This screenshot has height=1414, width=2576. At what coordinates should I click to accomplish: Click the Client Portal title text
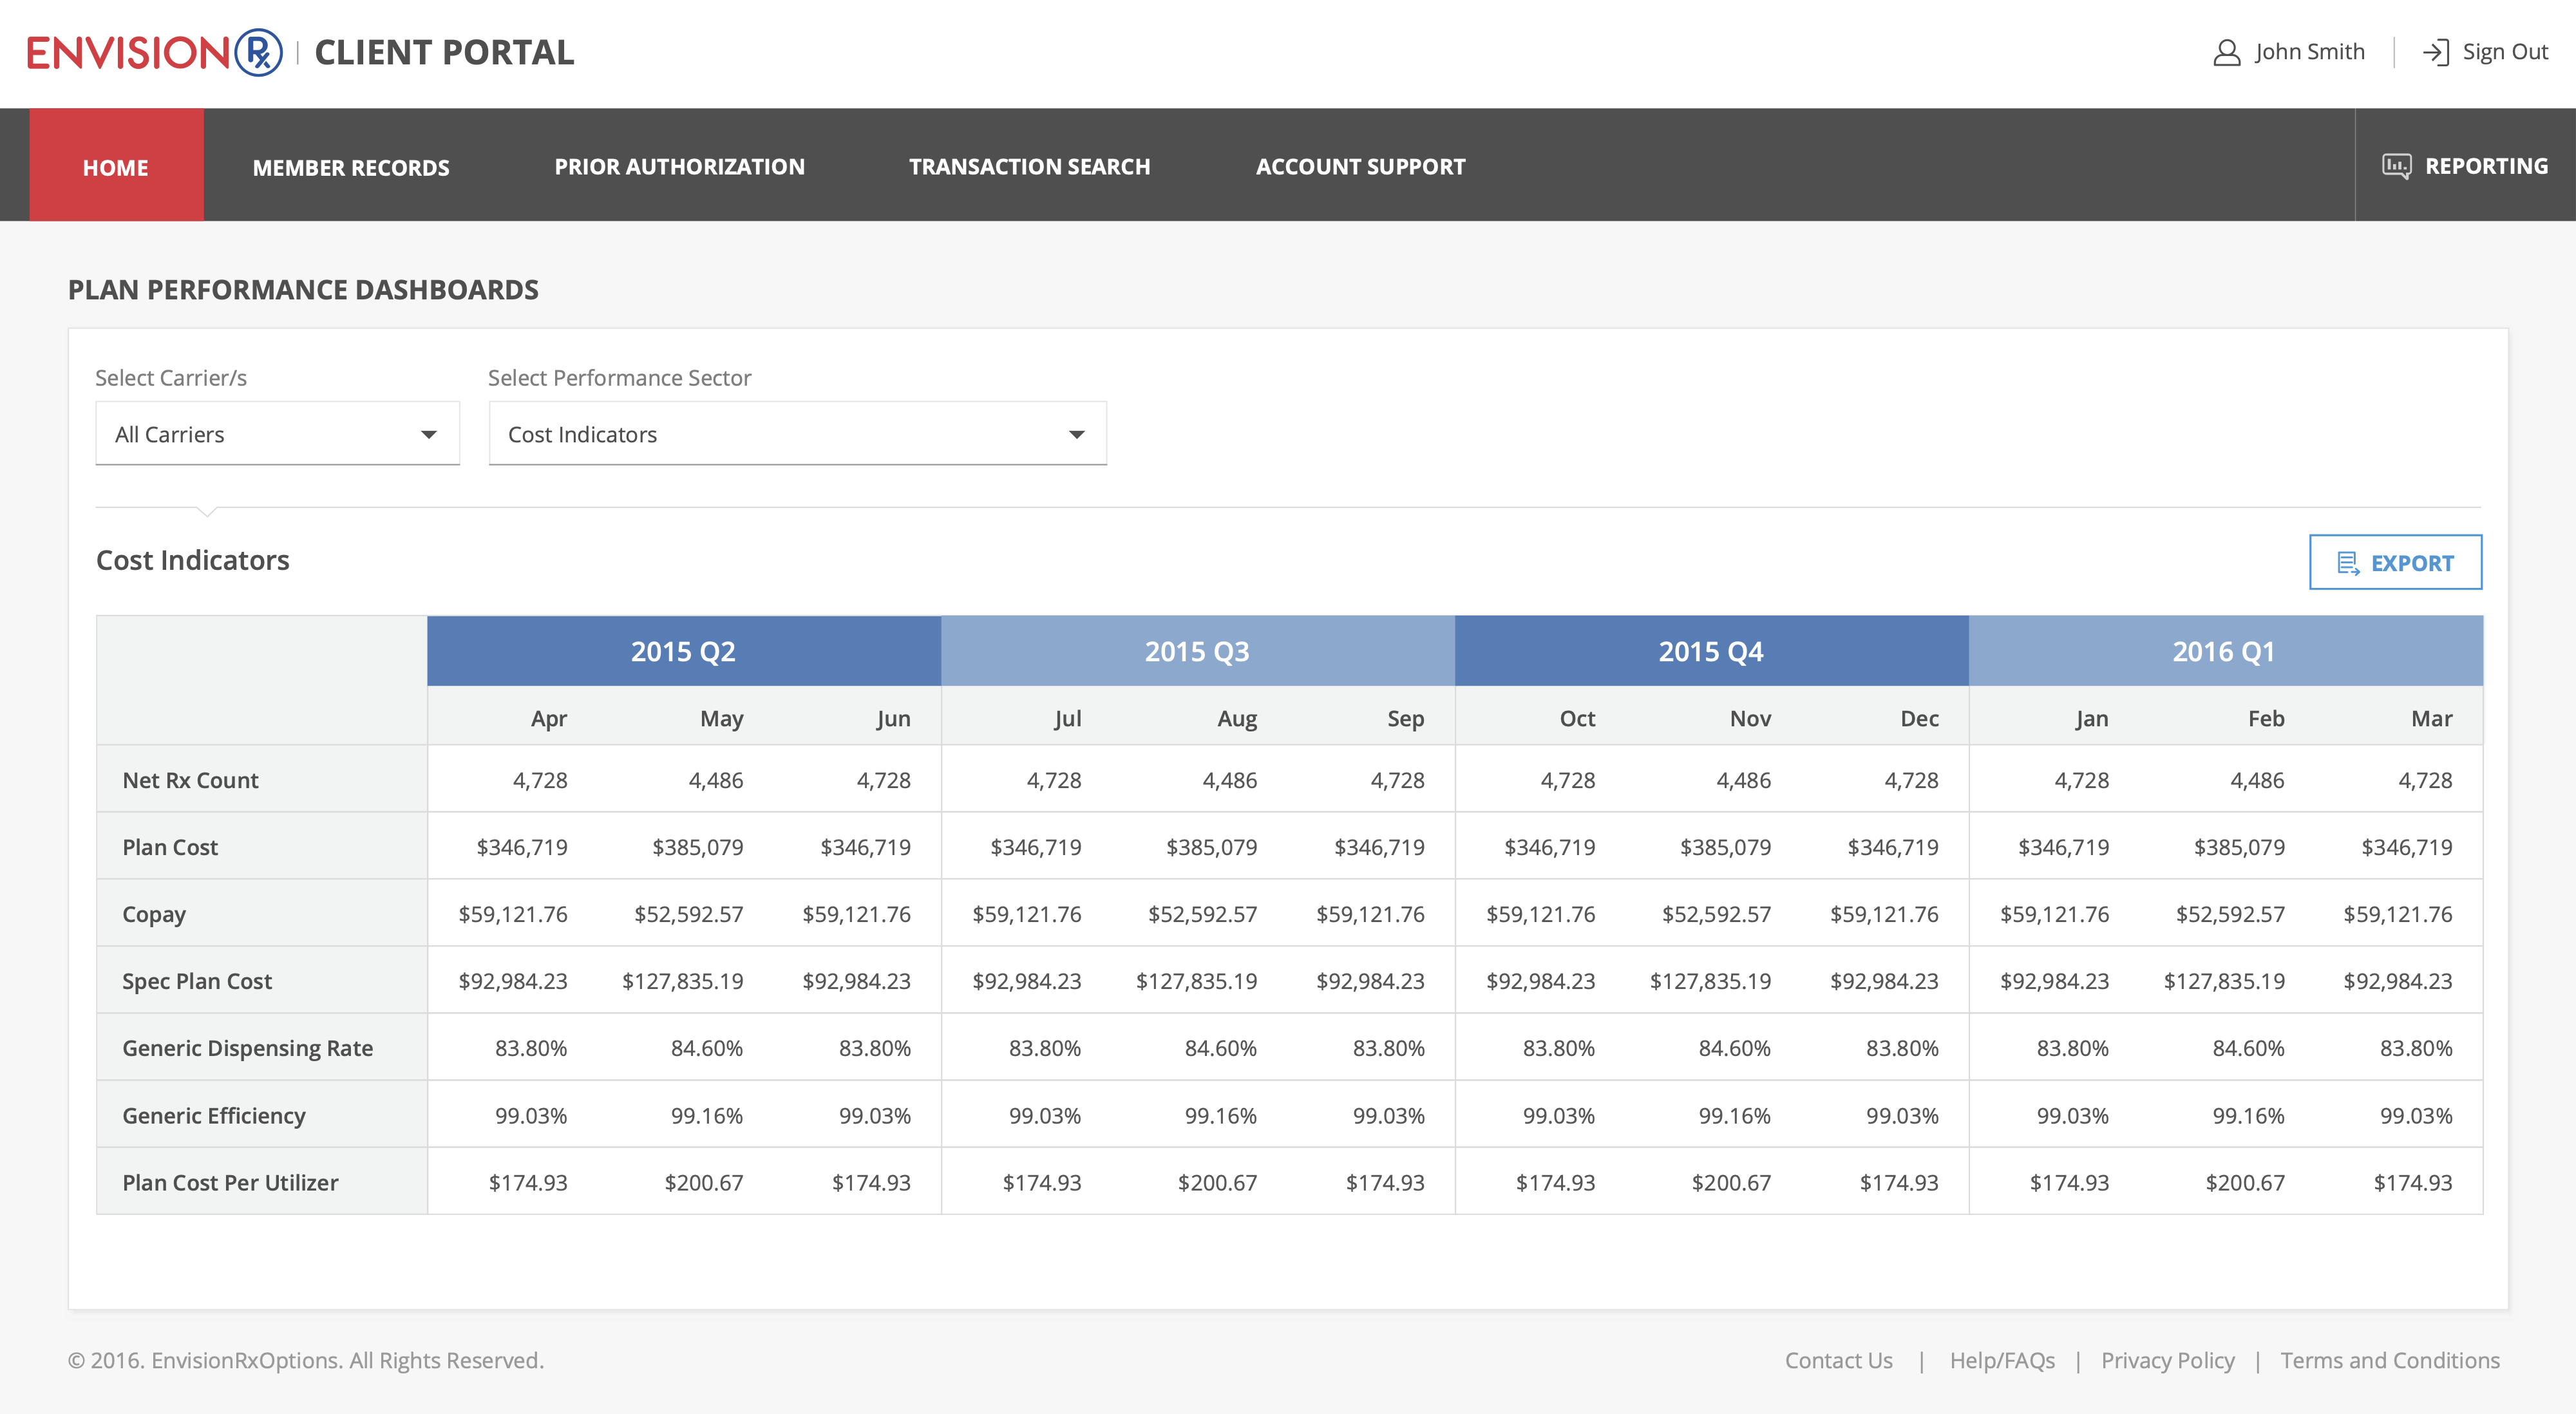444,52
